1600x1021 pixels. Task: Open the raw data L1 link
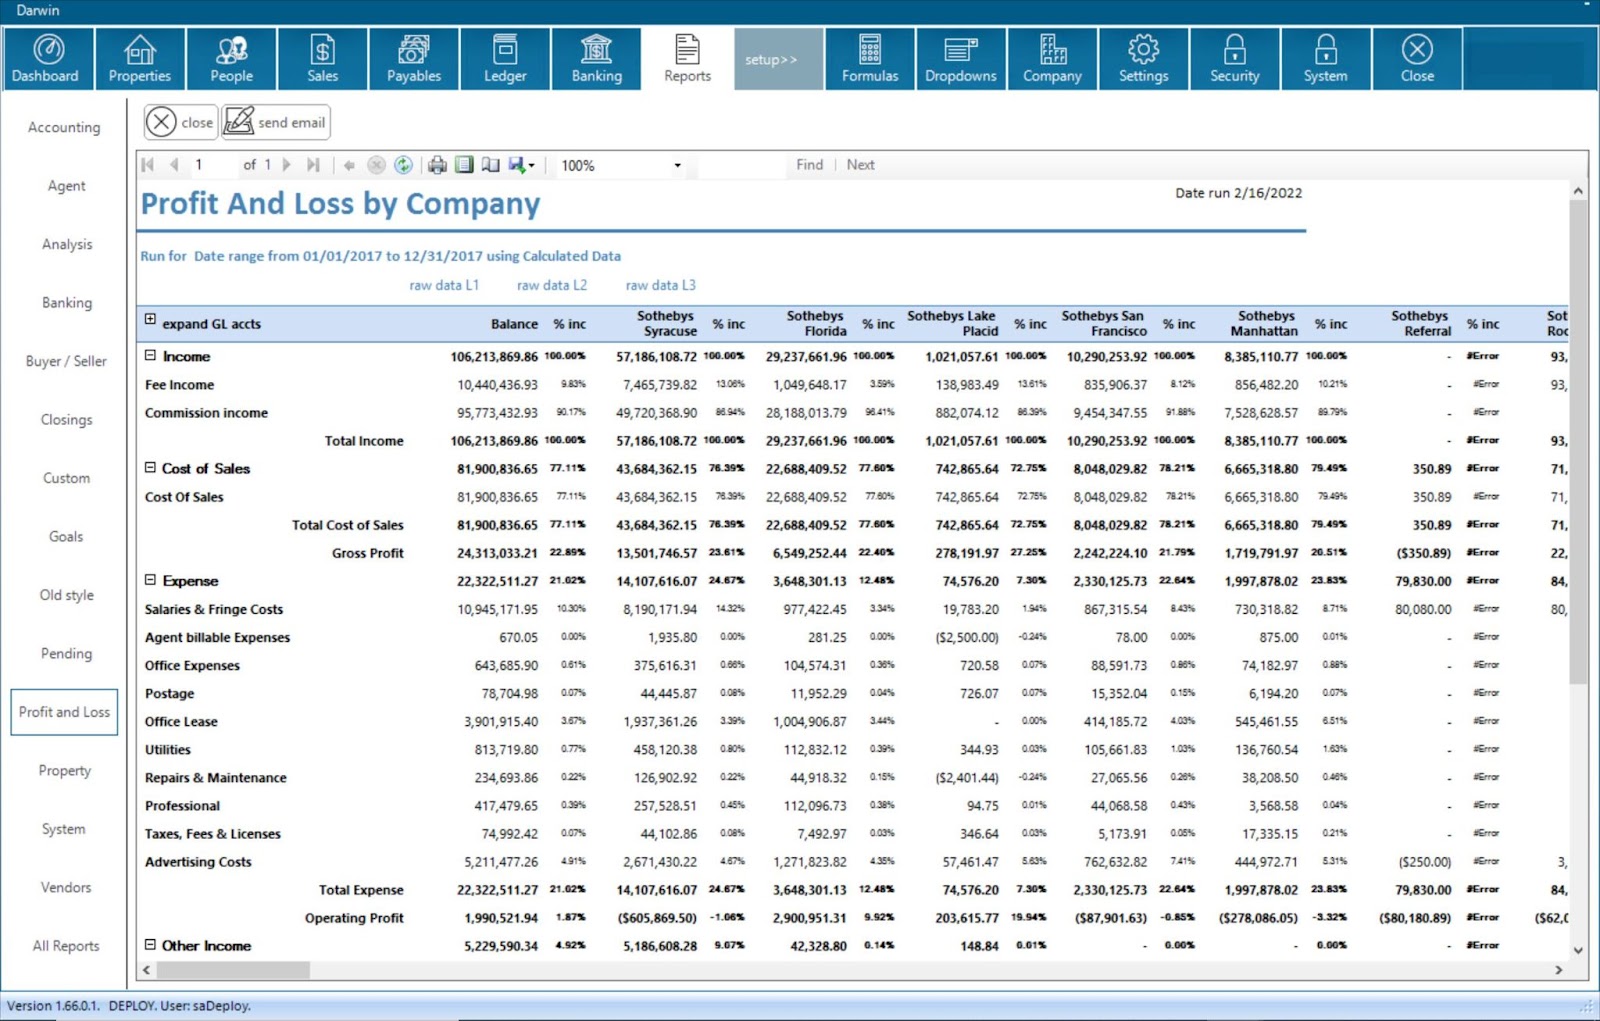pyautogui.click(x=444, y=285)
